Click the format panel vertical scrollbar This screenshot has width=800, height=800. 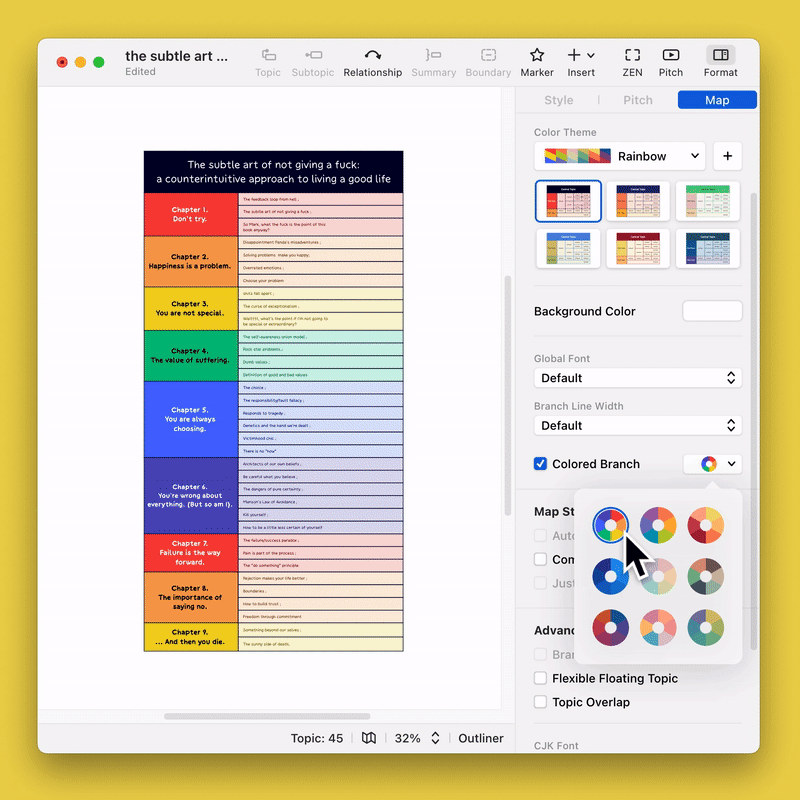point(754,421)
